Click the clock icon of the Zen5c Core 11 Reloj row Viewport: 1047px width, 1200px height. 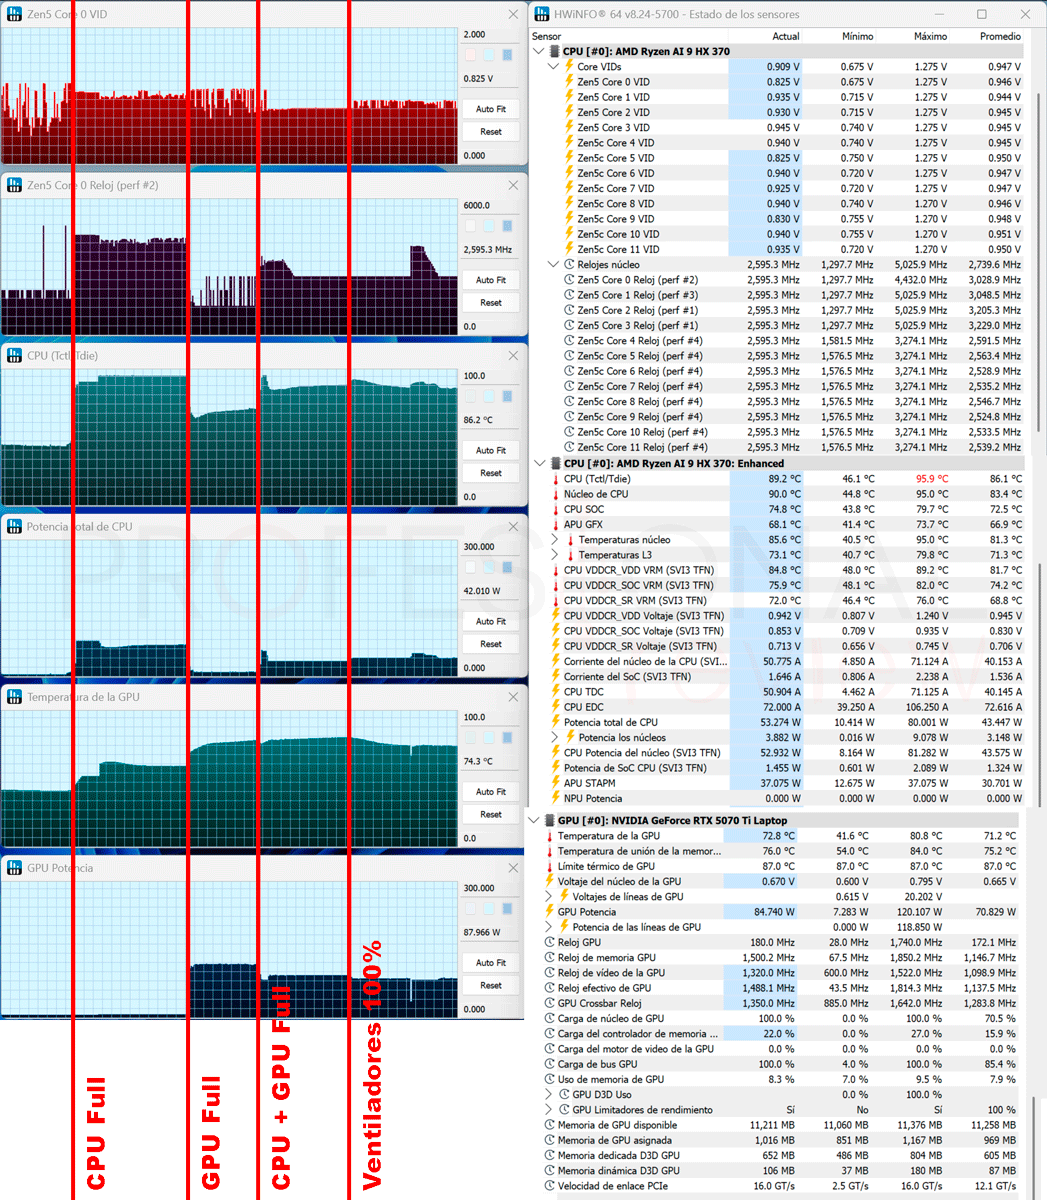tap(570, 447)
